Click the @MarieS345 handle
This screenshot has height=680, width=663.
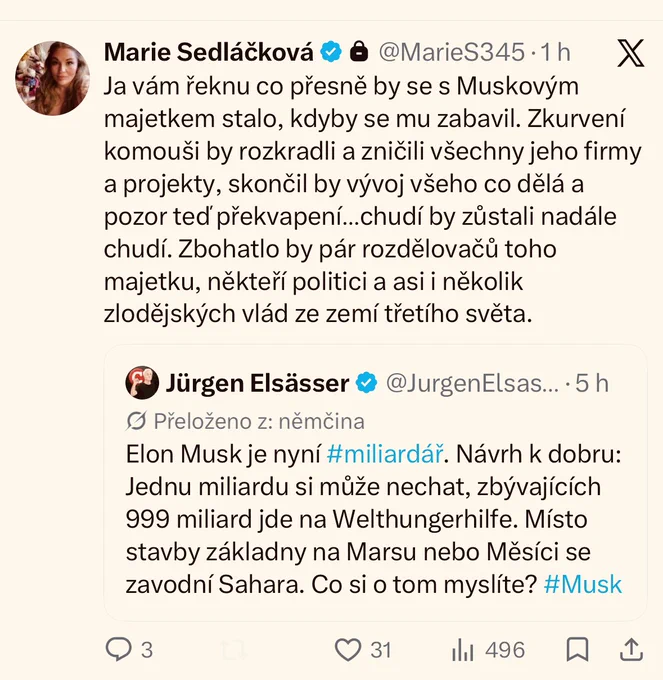[451, 52]
